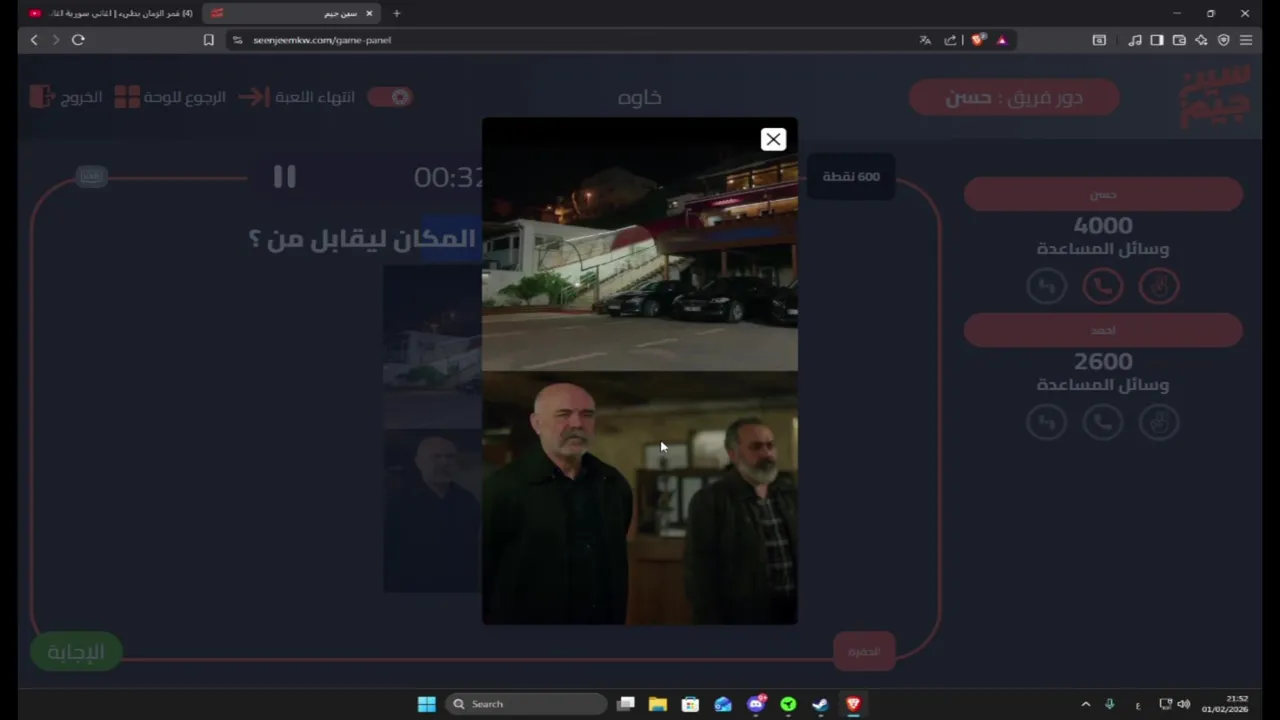
Task: Pause the question timer
Action: (x=285, y=177)
